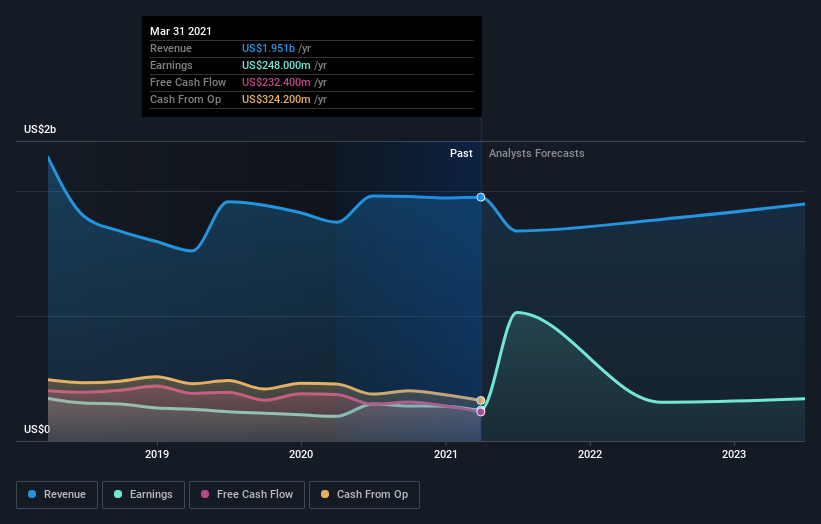
Task: Click the 'Earnings' row label in tooltip
Action: coord(171,65)
